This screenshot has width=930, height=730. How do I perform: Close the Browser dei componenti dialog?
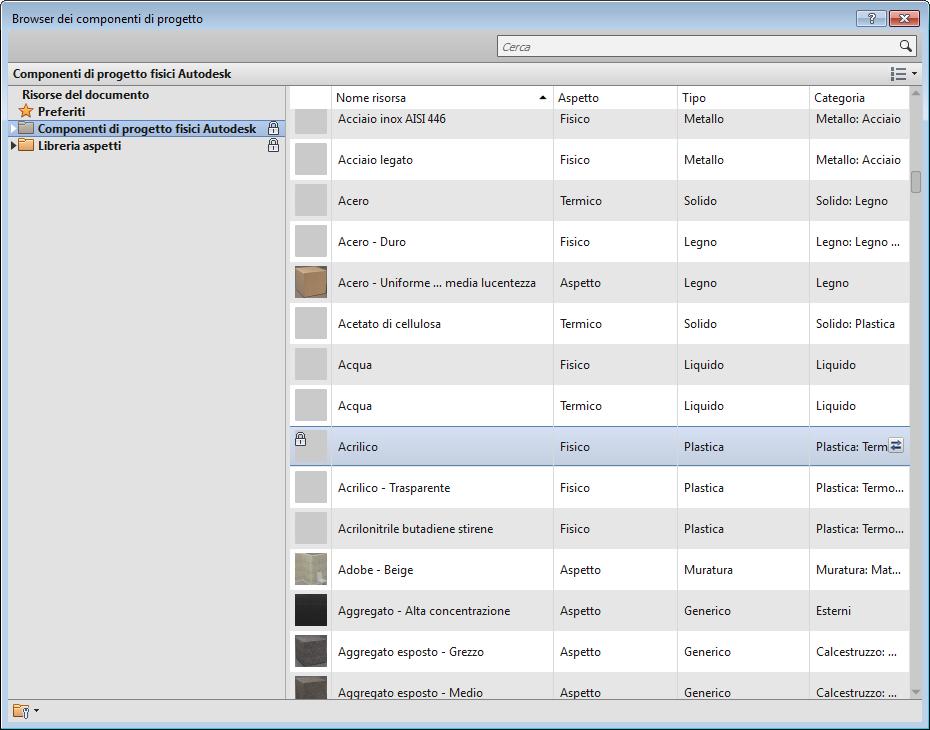point(904,18)
